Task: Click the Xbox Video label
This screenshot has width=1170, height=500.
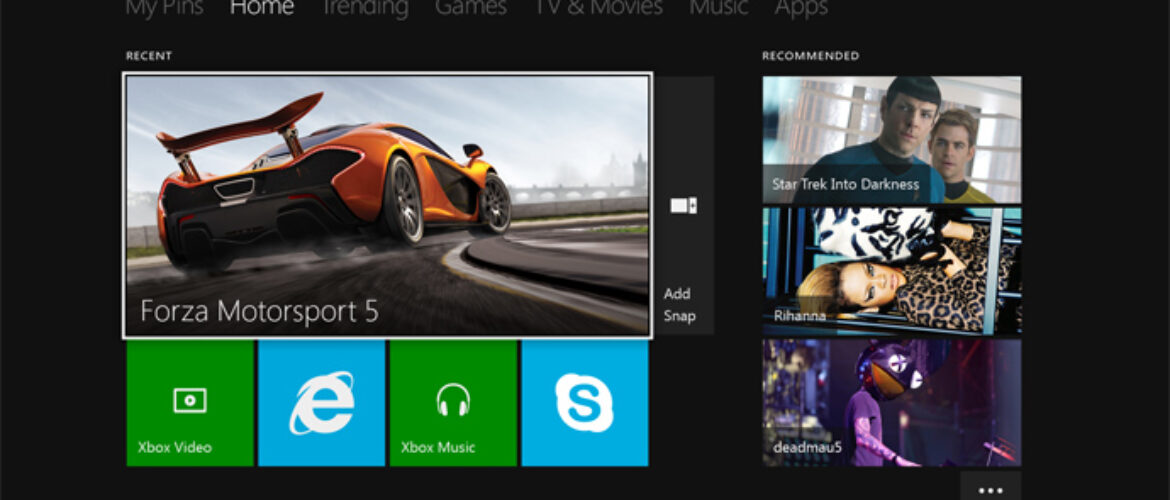Action: tap(175, 448)
